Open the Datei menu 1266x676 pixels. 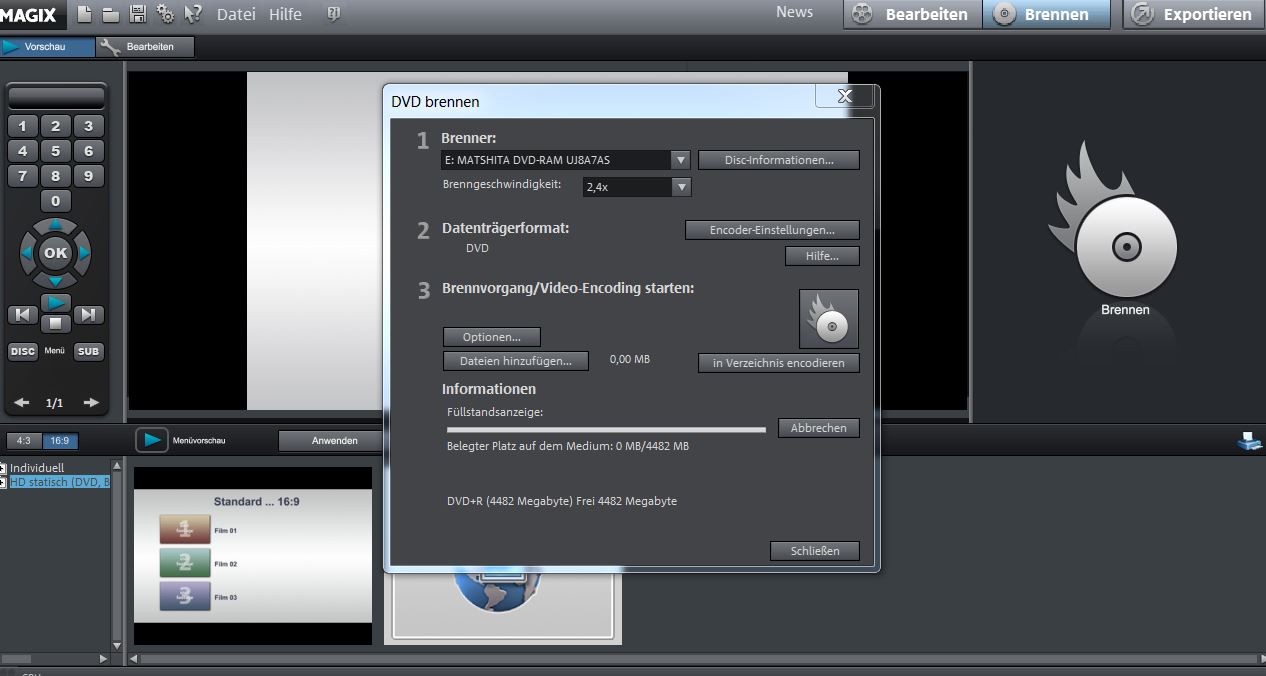[236, 14]
